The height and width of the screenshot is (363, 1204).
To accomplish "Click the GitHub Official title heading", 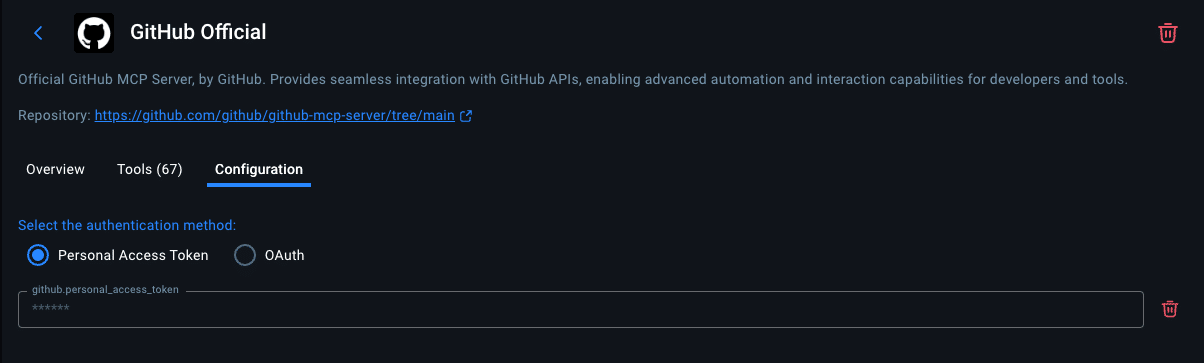I will (x=198, y=33).
